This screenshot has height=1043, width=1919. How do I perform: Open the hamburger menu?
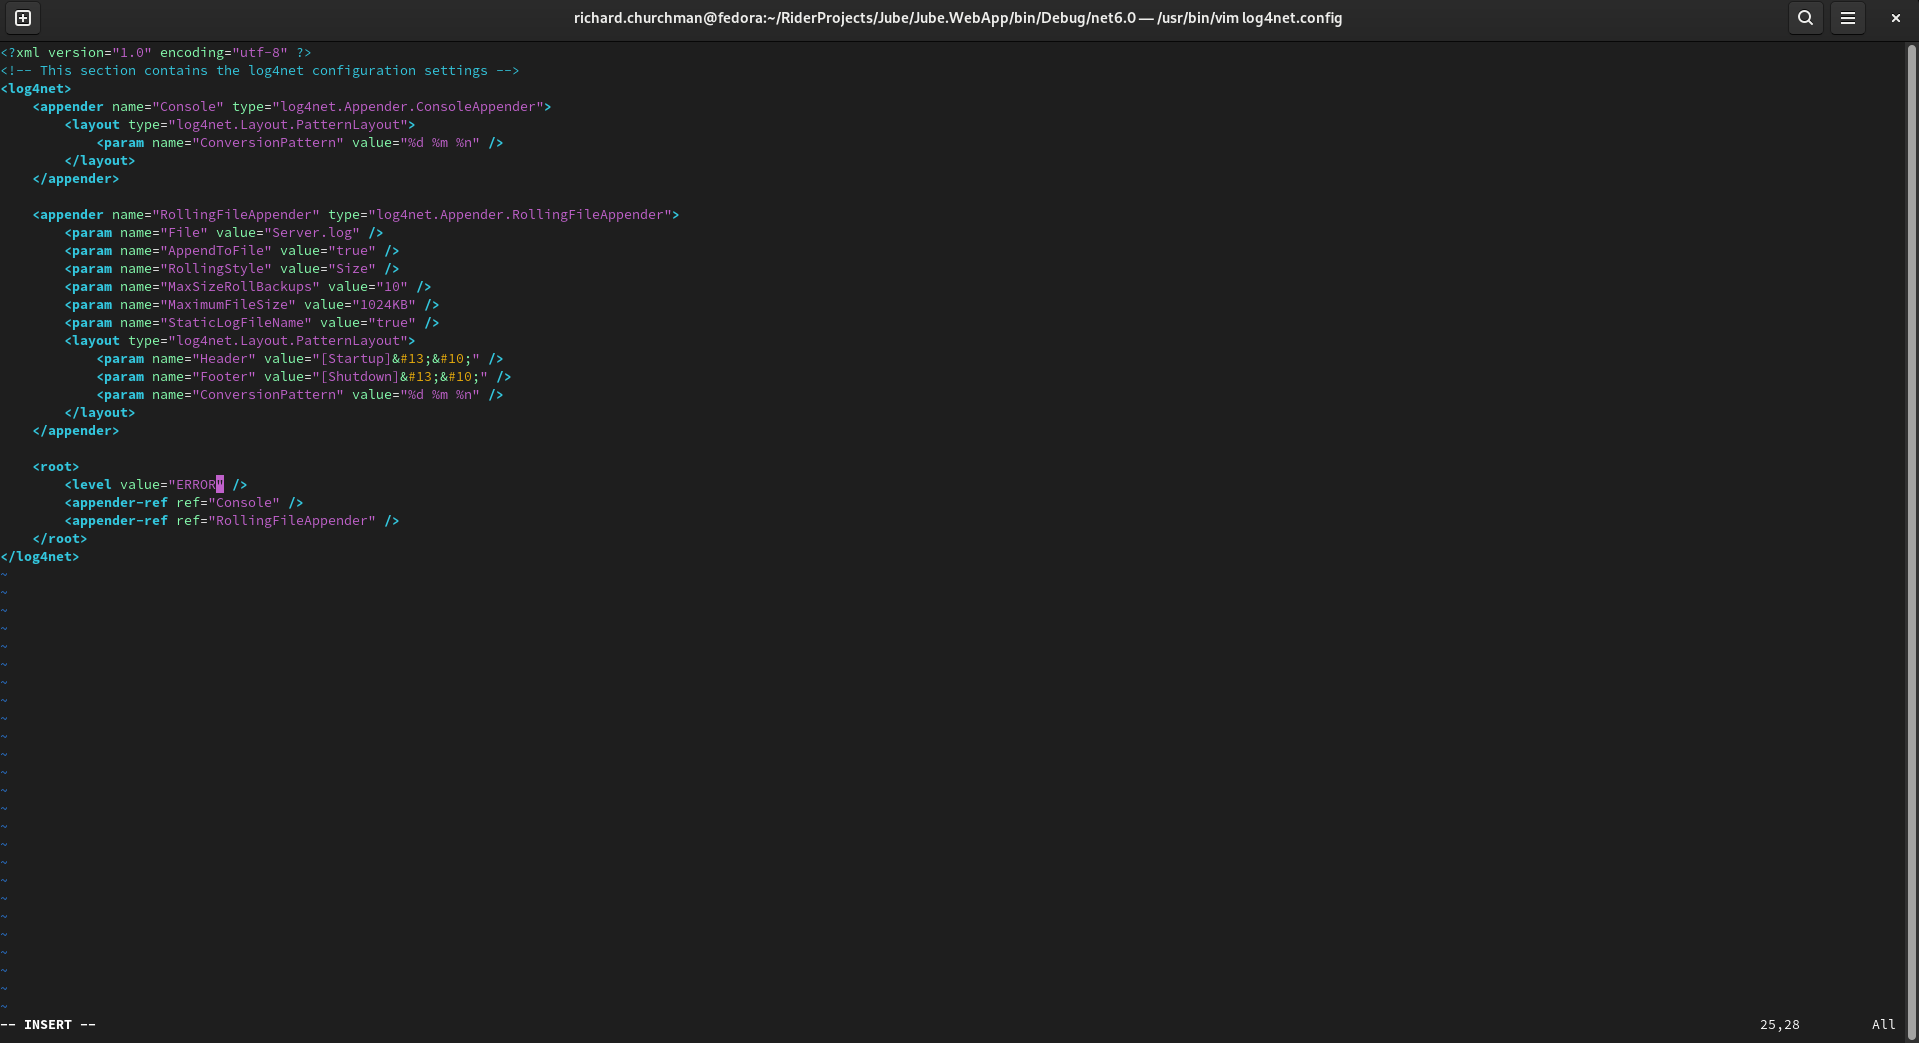tap(1848, 18)
